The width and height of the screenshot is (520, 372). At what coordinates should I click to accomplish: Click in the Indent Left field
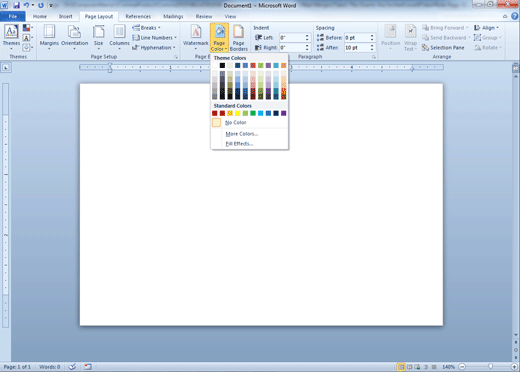[292, 38]
